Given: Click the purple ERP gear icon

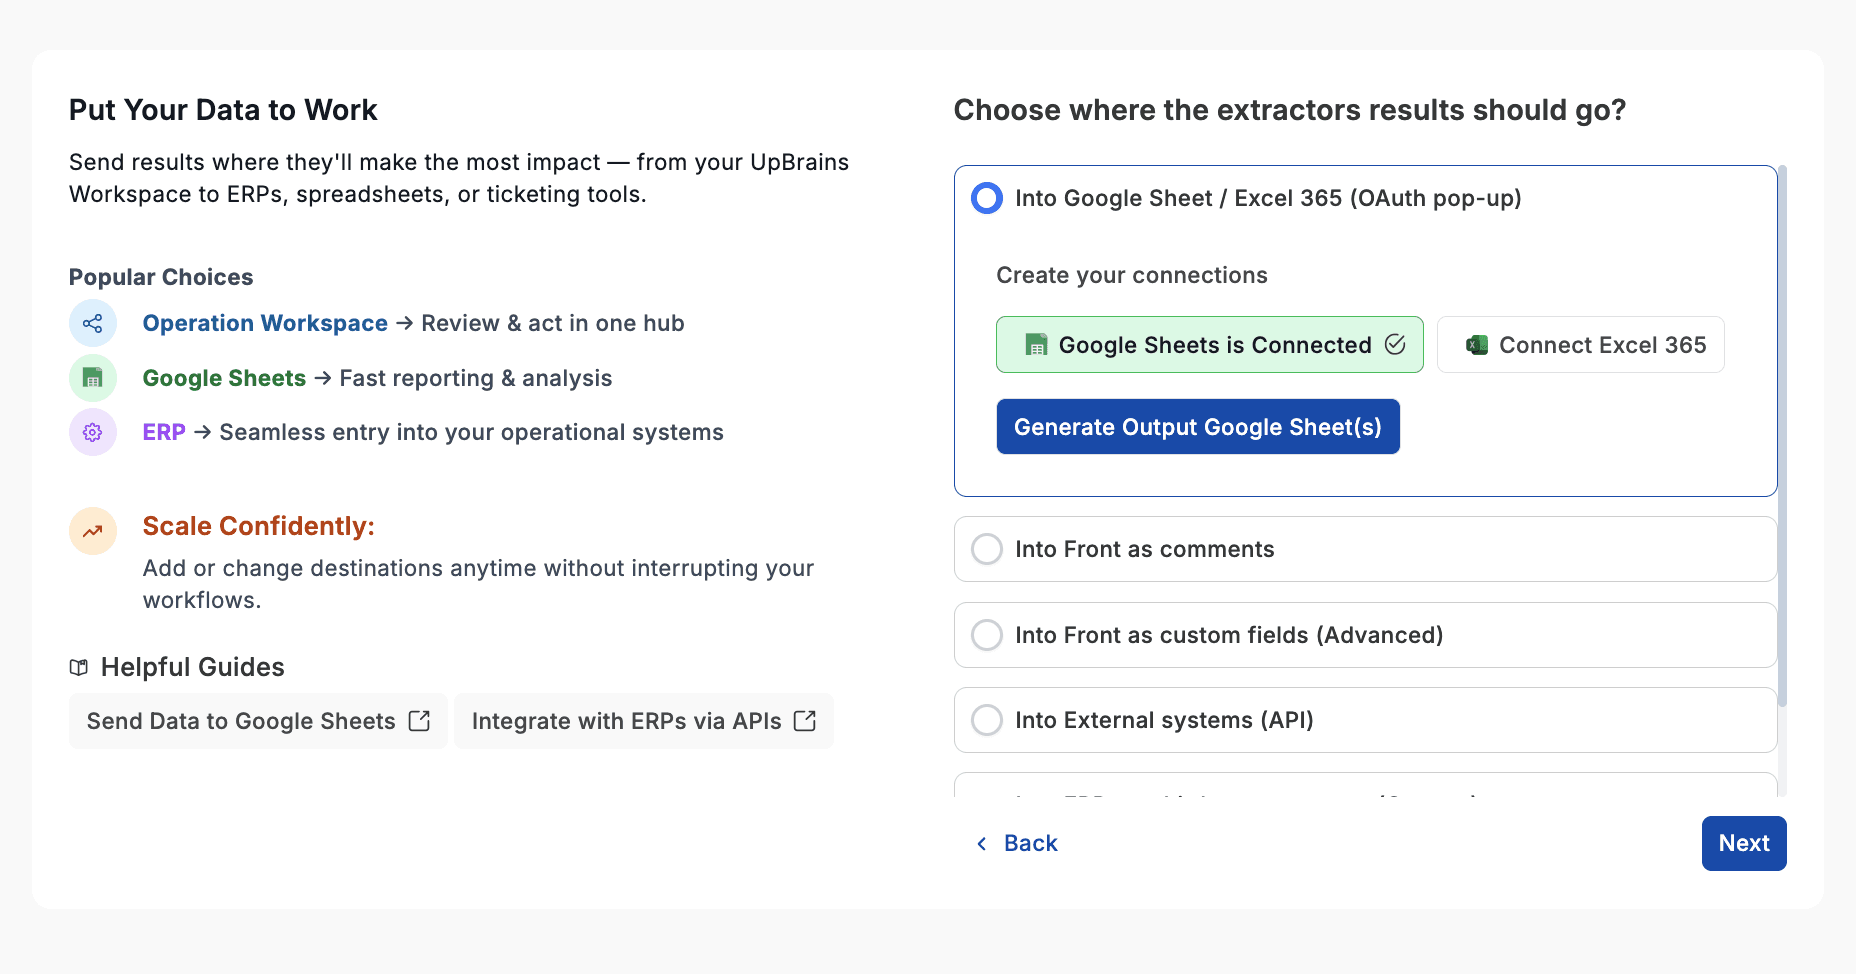Looking at the screenshot, I should (93, 432).
